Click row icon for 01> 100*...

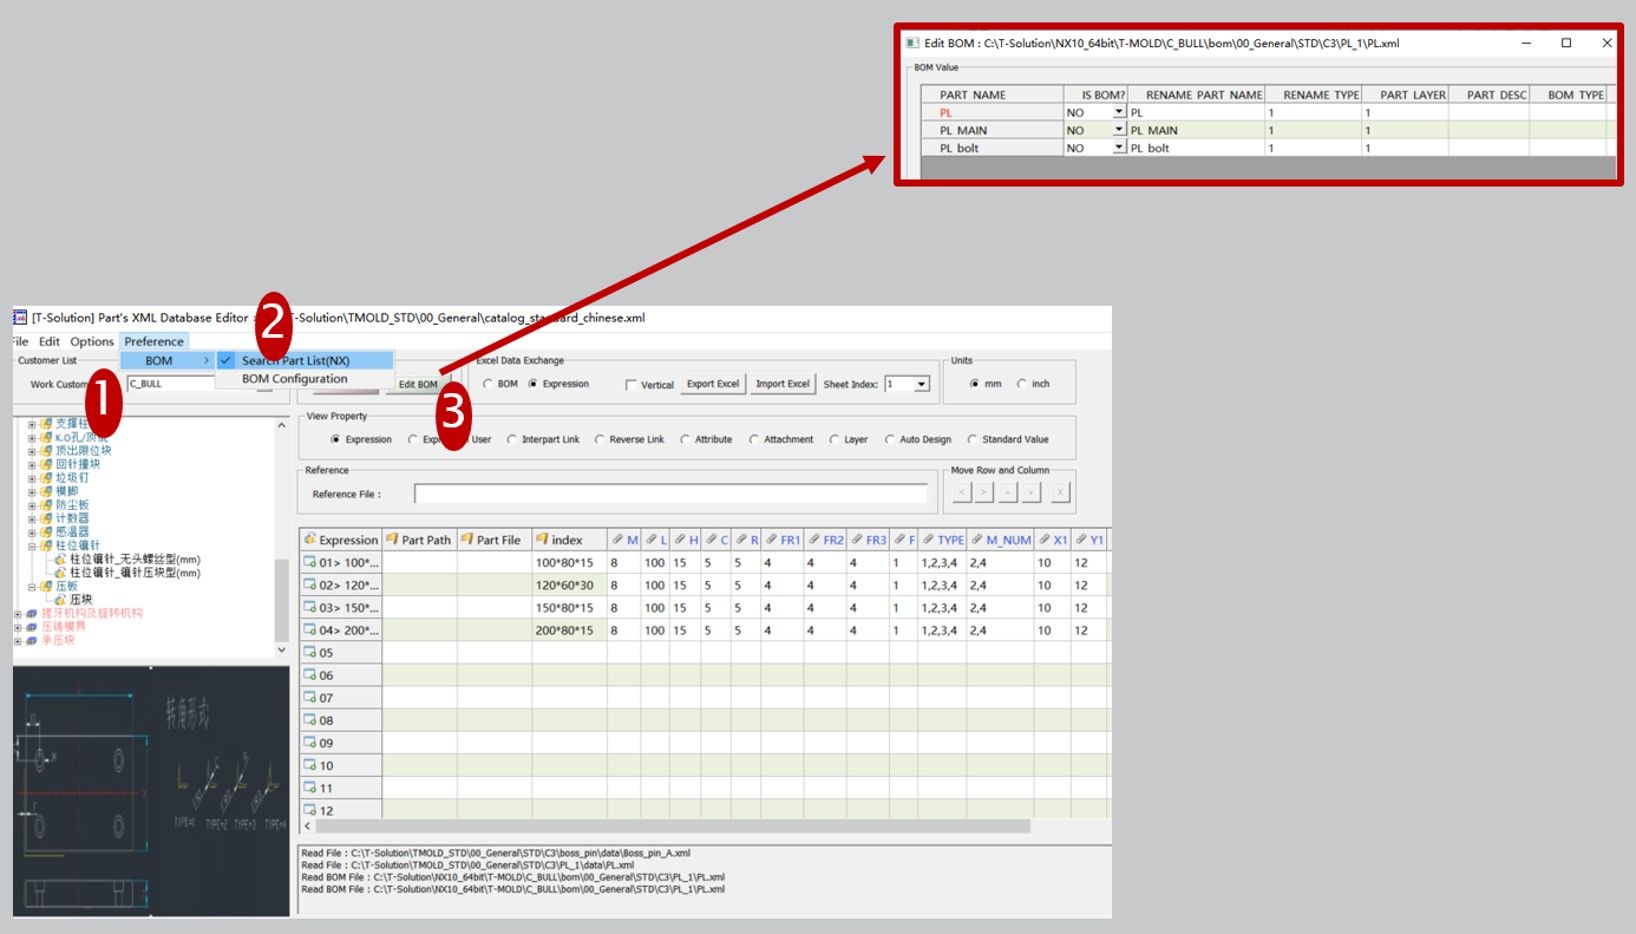point(310,562)
